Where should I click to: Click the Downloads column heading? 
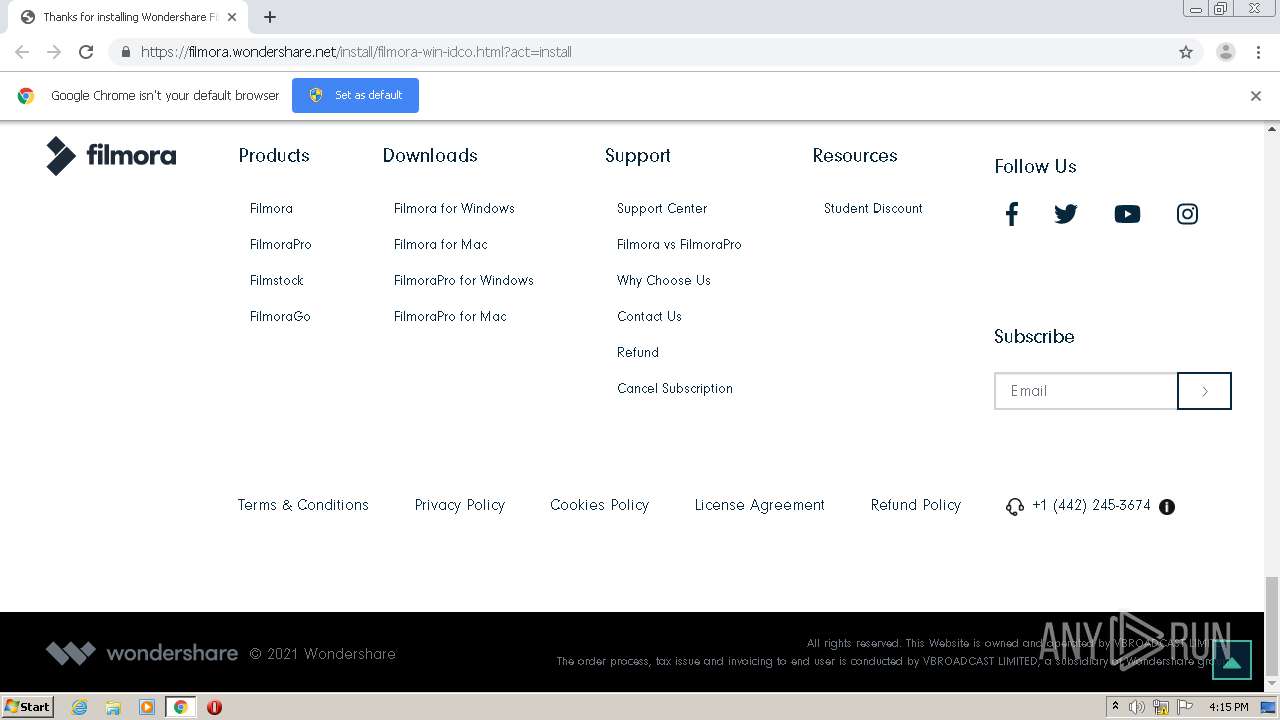click(x=430, y=156)
